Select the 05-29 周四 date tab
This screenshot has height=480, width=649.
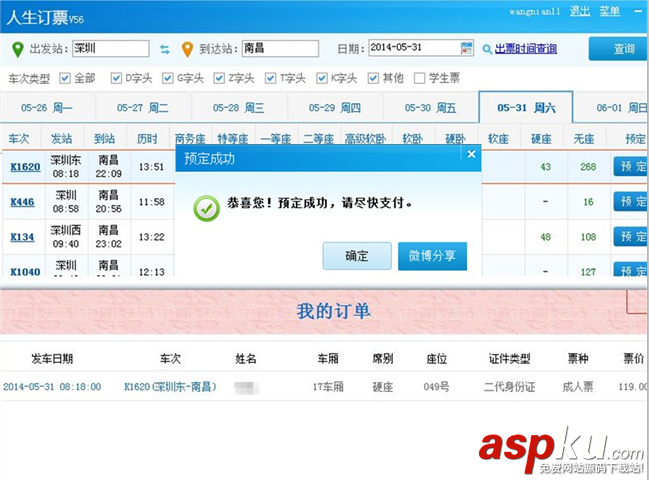(335, 108)
